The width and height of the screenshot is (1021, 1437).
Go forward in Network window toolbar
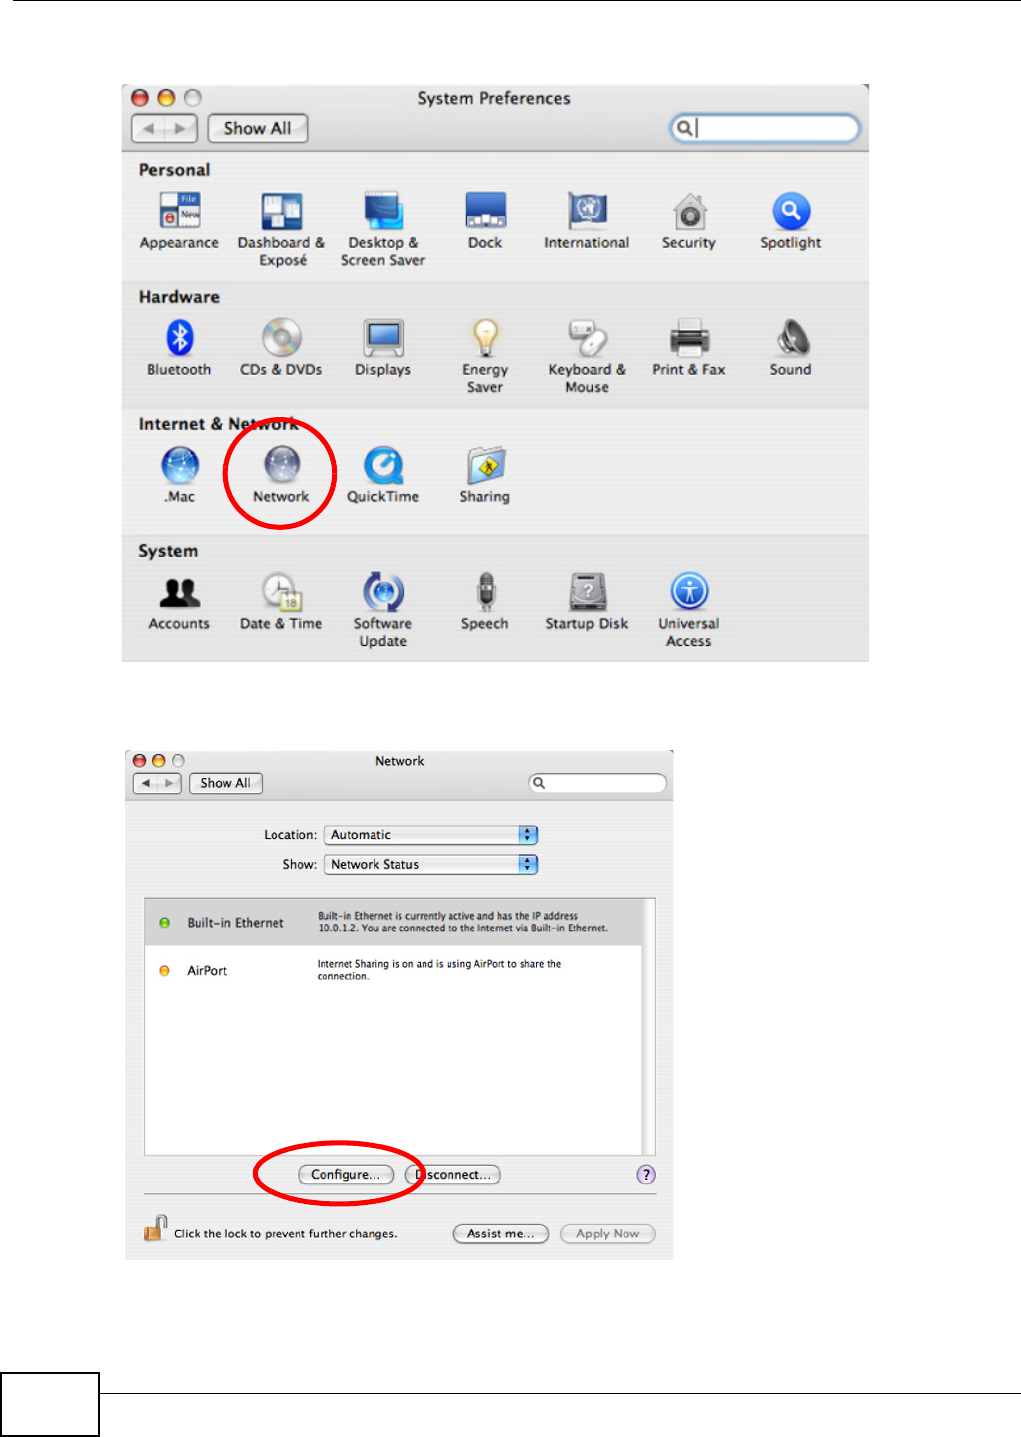170,783
